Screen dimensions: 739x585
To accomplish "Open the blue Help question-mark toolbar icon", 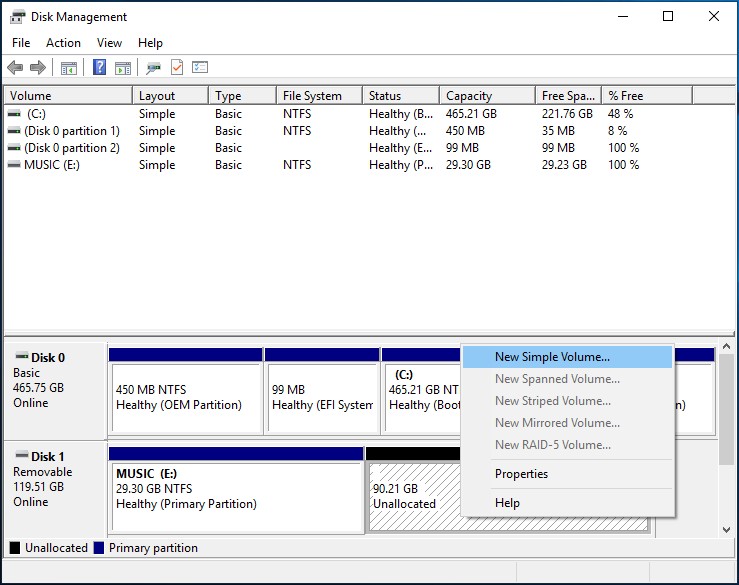I will click(x=99, y=67).
